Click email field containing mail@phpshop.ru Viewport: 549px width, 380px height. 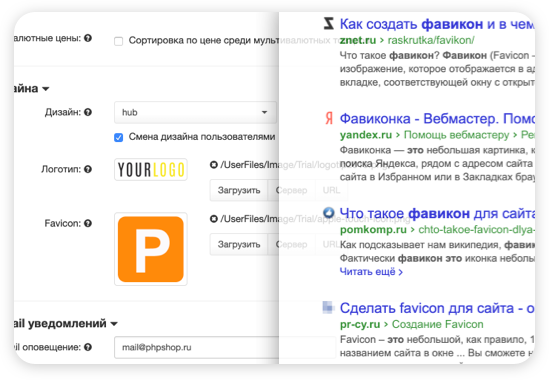pyautogui.click(x=225, y=347)
